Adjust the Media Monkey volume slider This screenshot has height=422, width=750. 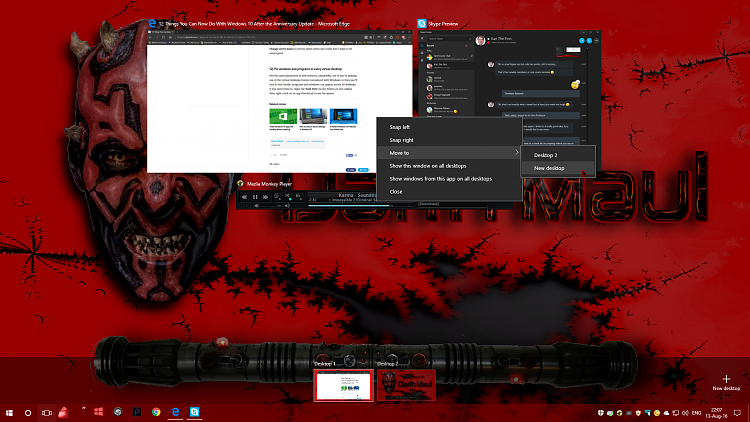(x=272, y=206)
